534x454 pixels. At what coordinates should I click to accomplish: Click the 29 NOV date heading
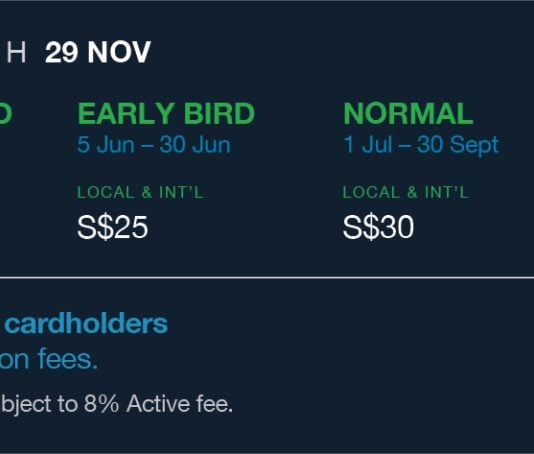tap(98, 52)
